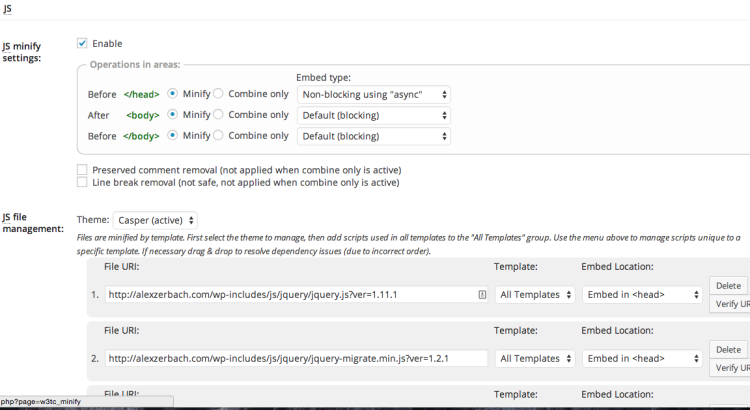Select Minify for Before </body>
Image resolution: width=750 pixels, height=410 pixels.
[172, 135]
